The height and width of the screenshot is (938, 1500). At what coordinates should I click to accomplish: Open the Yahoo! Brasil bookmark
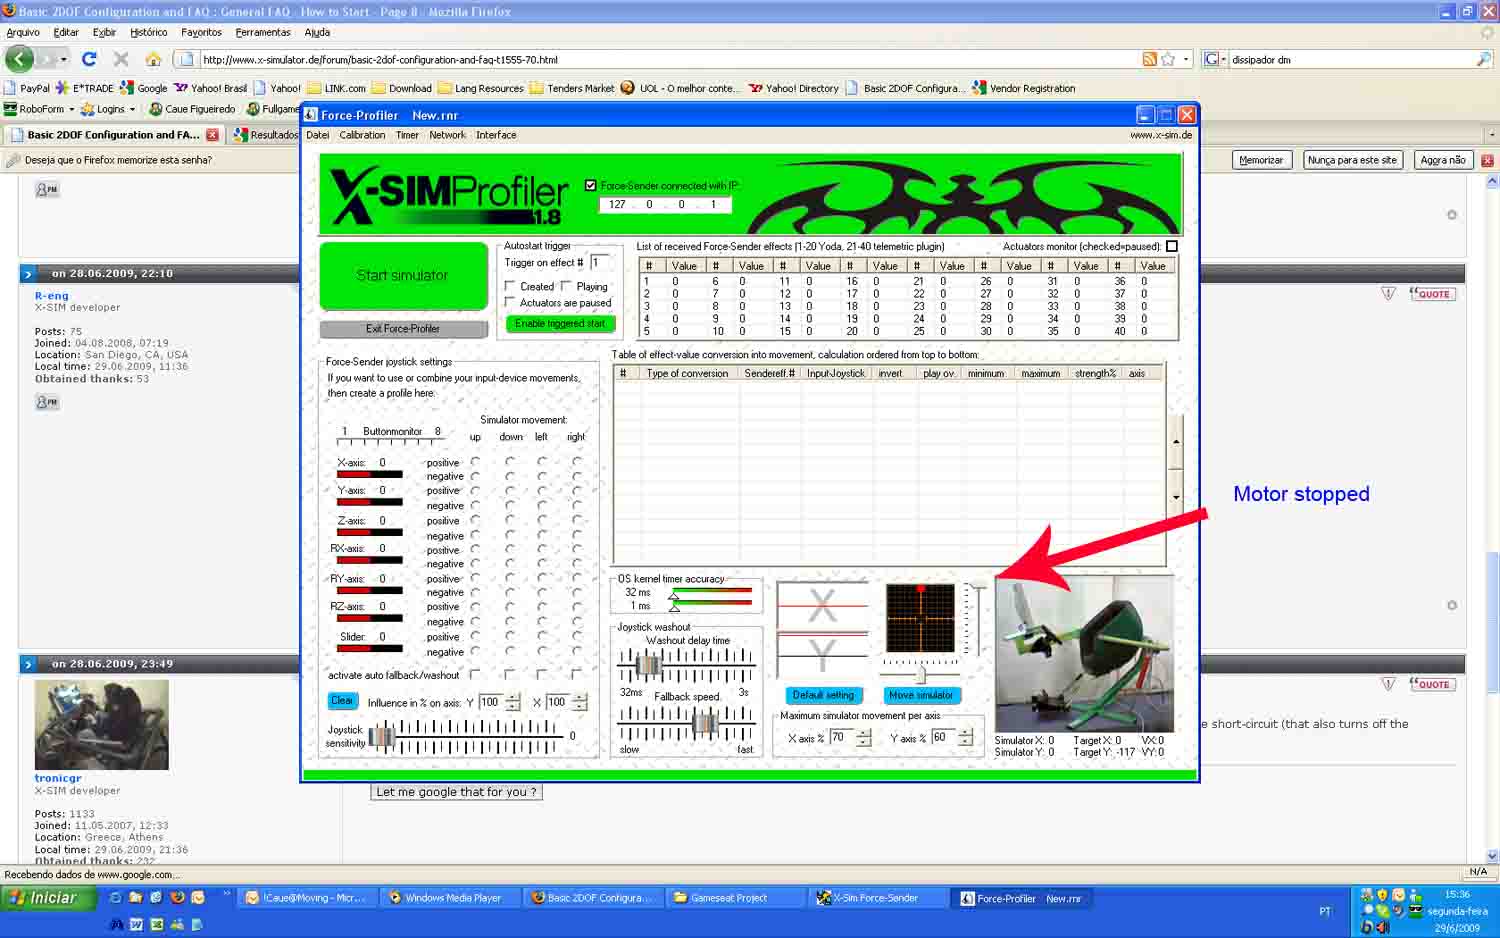(x=211, y=88)
